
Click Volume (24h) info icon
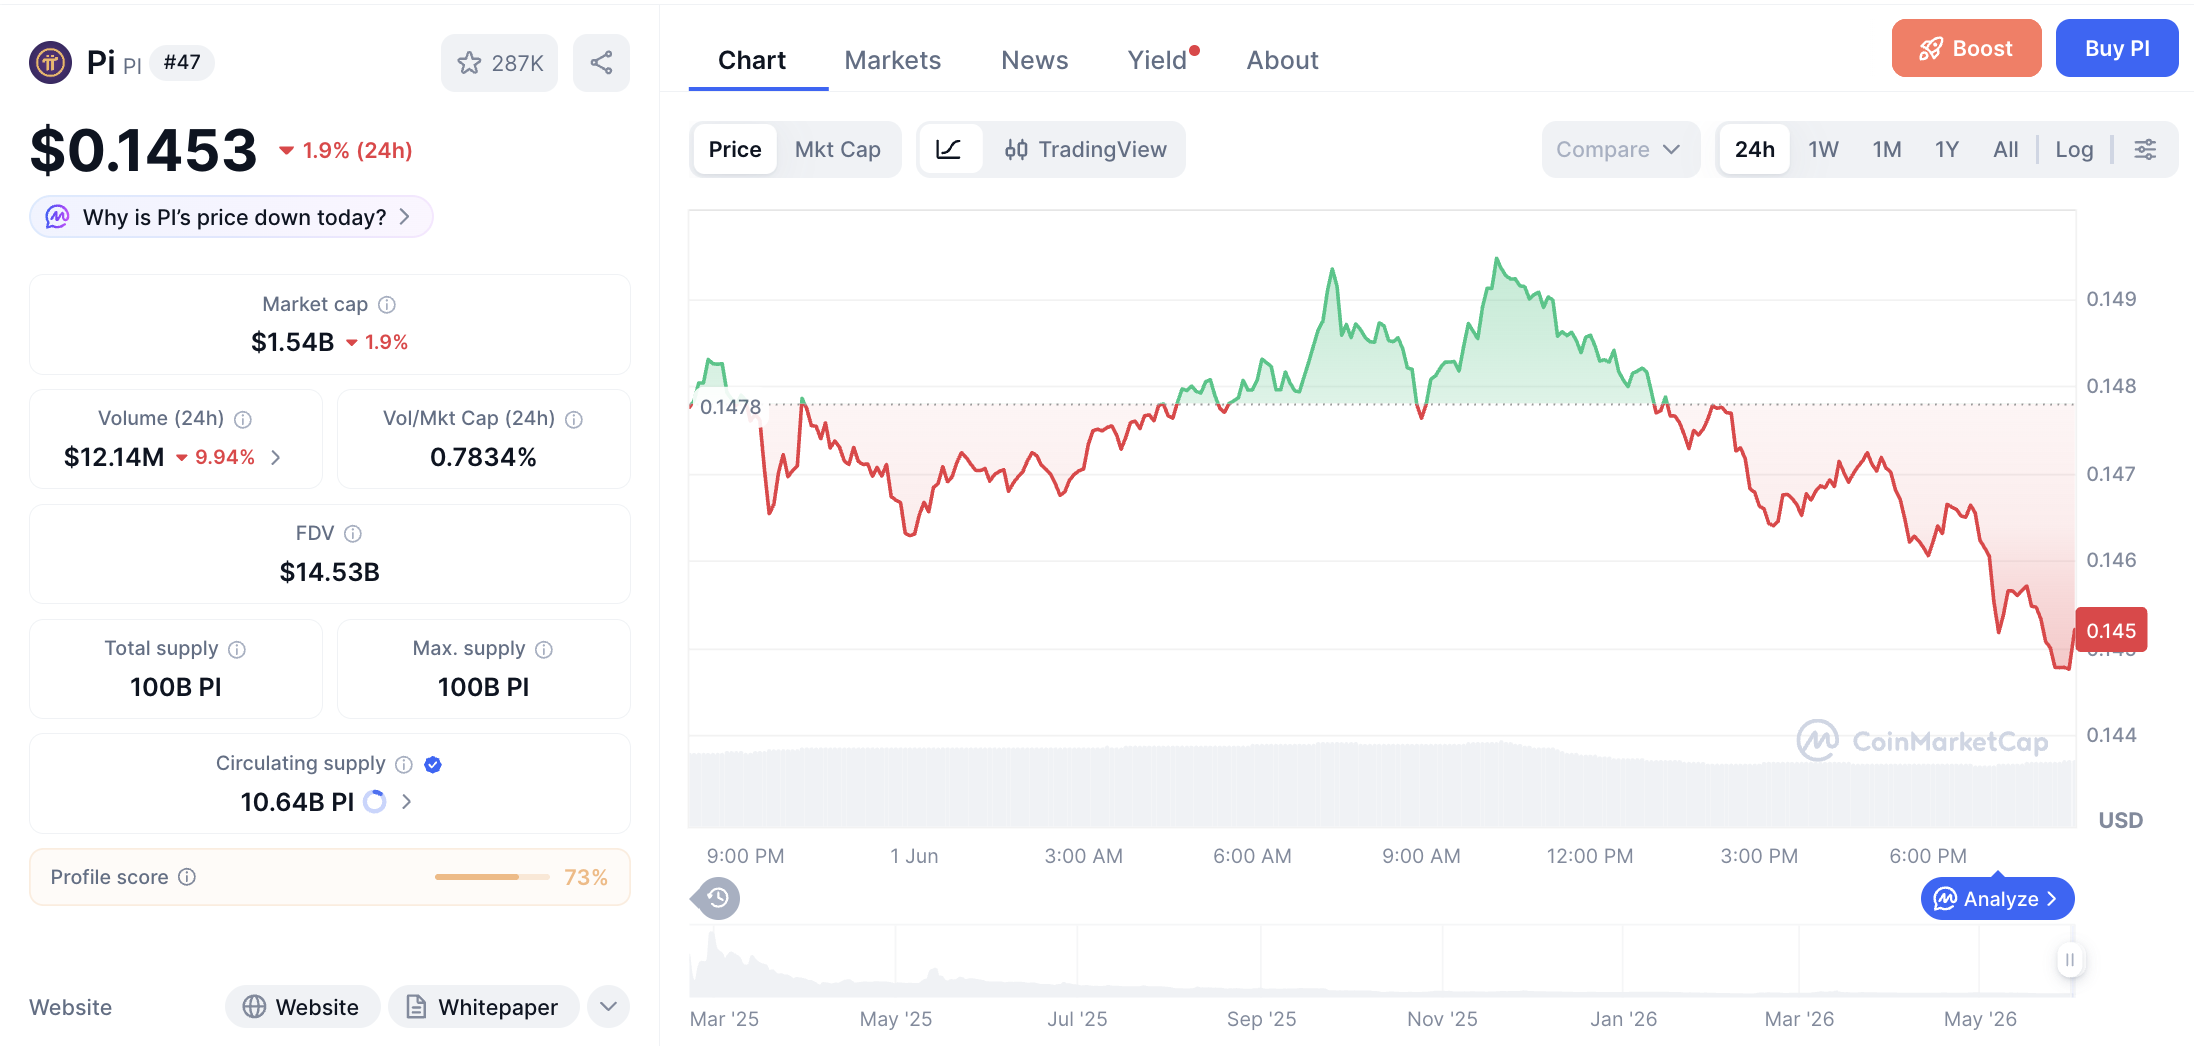[243, 419]
